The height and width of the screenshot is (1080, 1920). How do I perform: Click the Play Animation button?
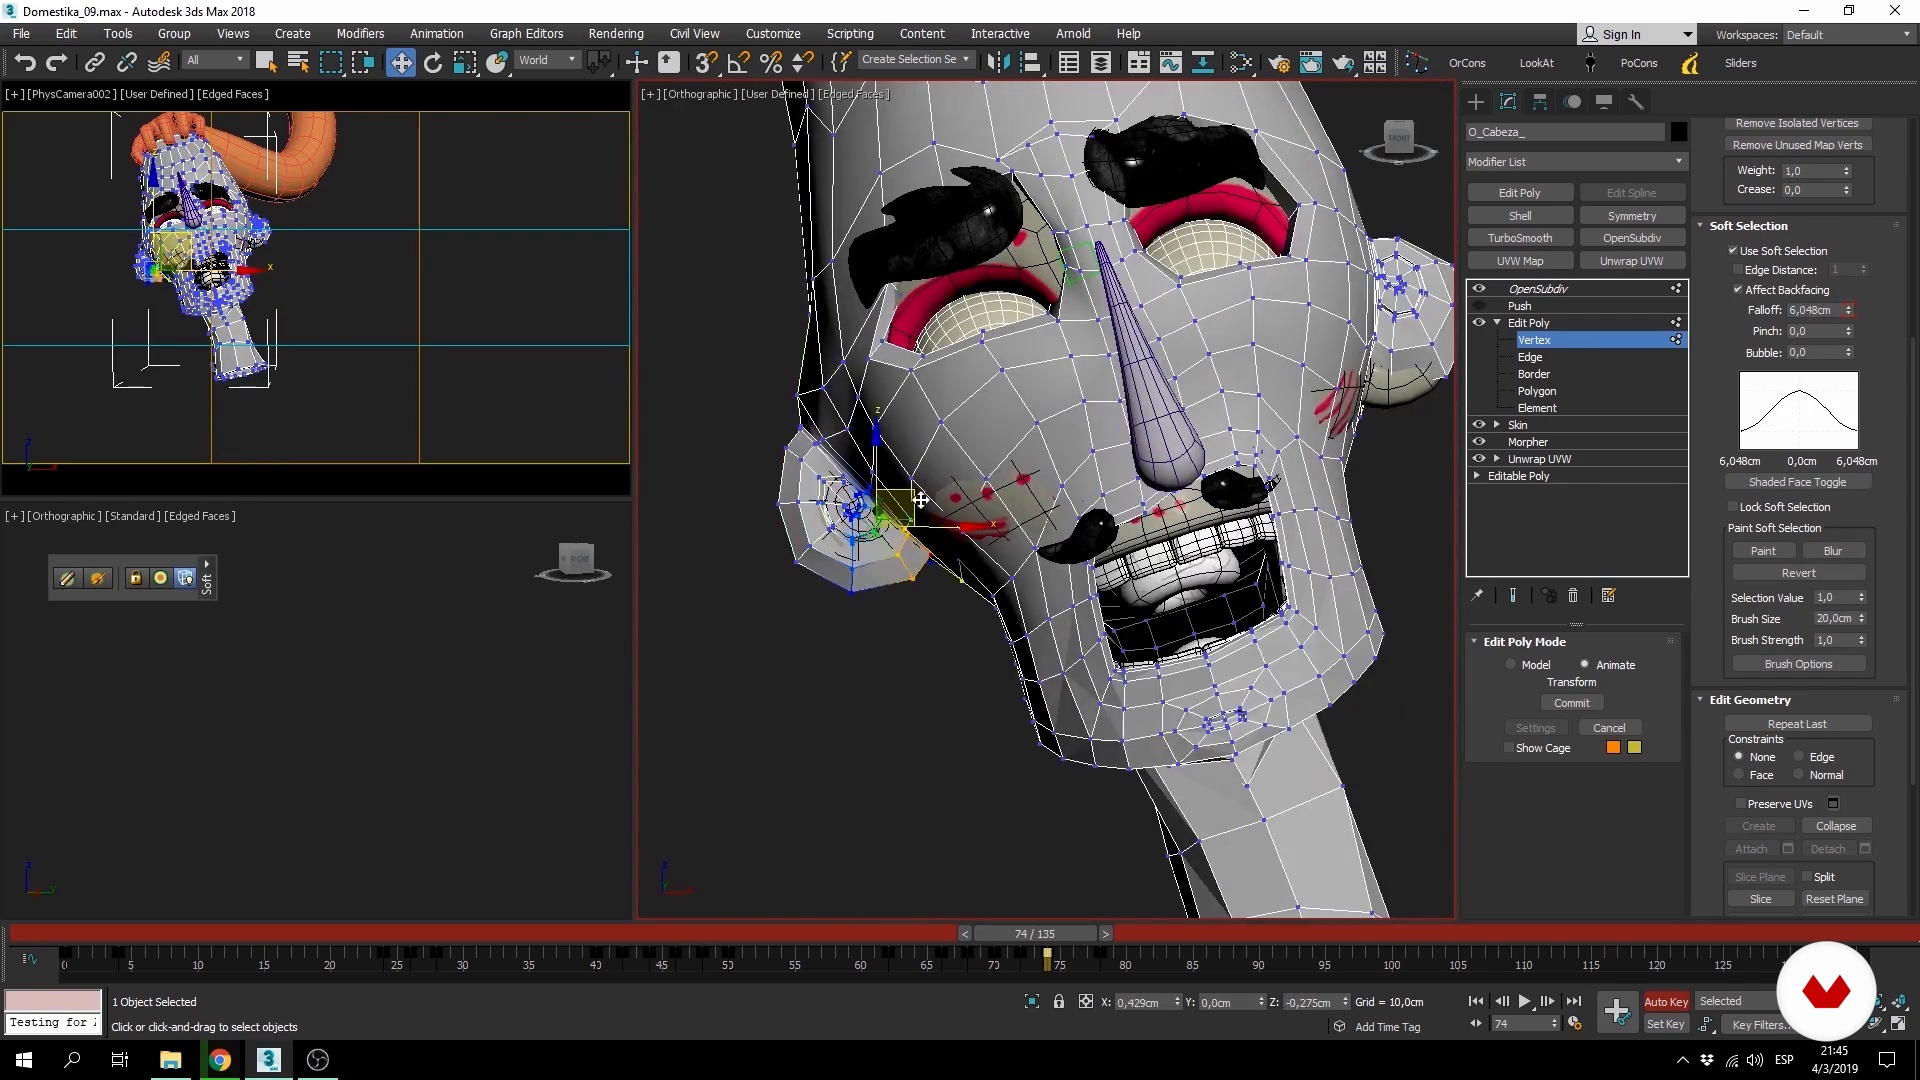(x=1524, y=1002)
